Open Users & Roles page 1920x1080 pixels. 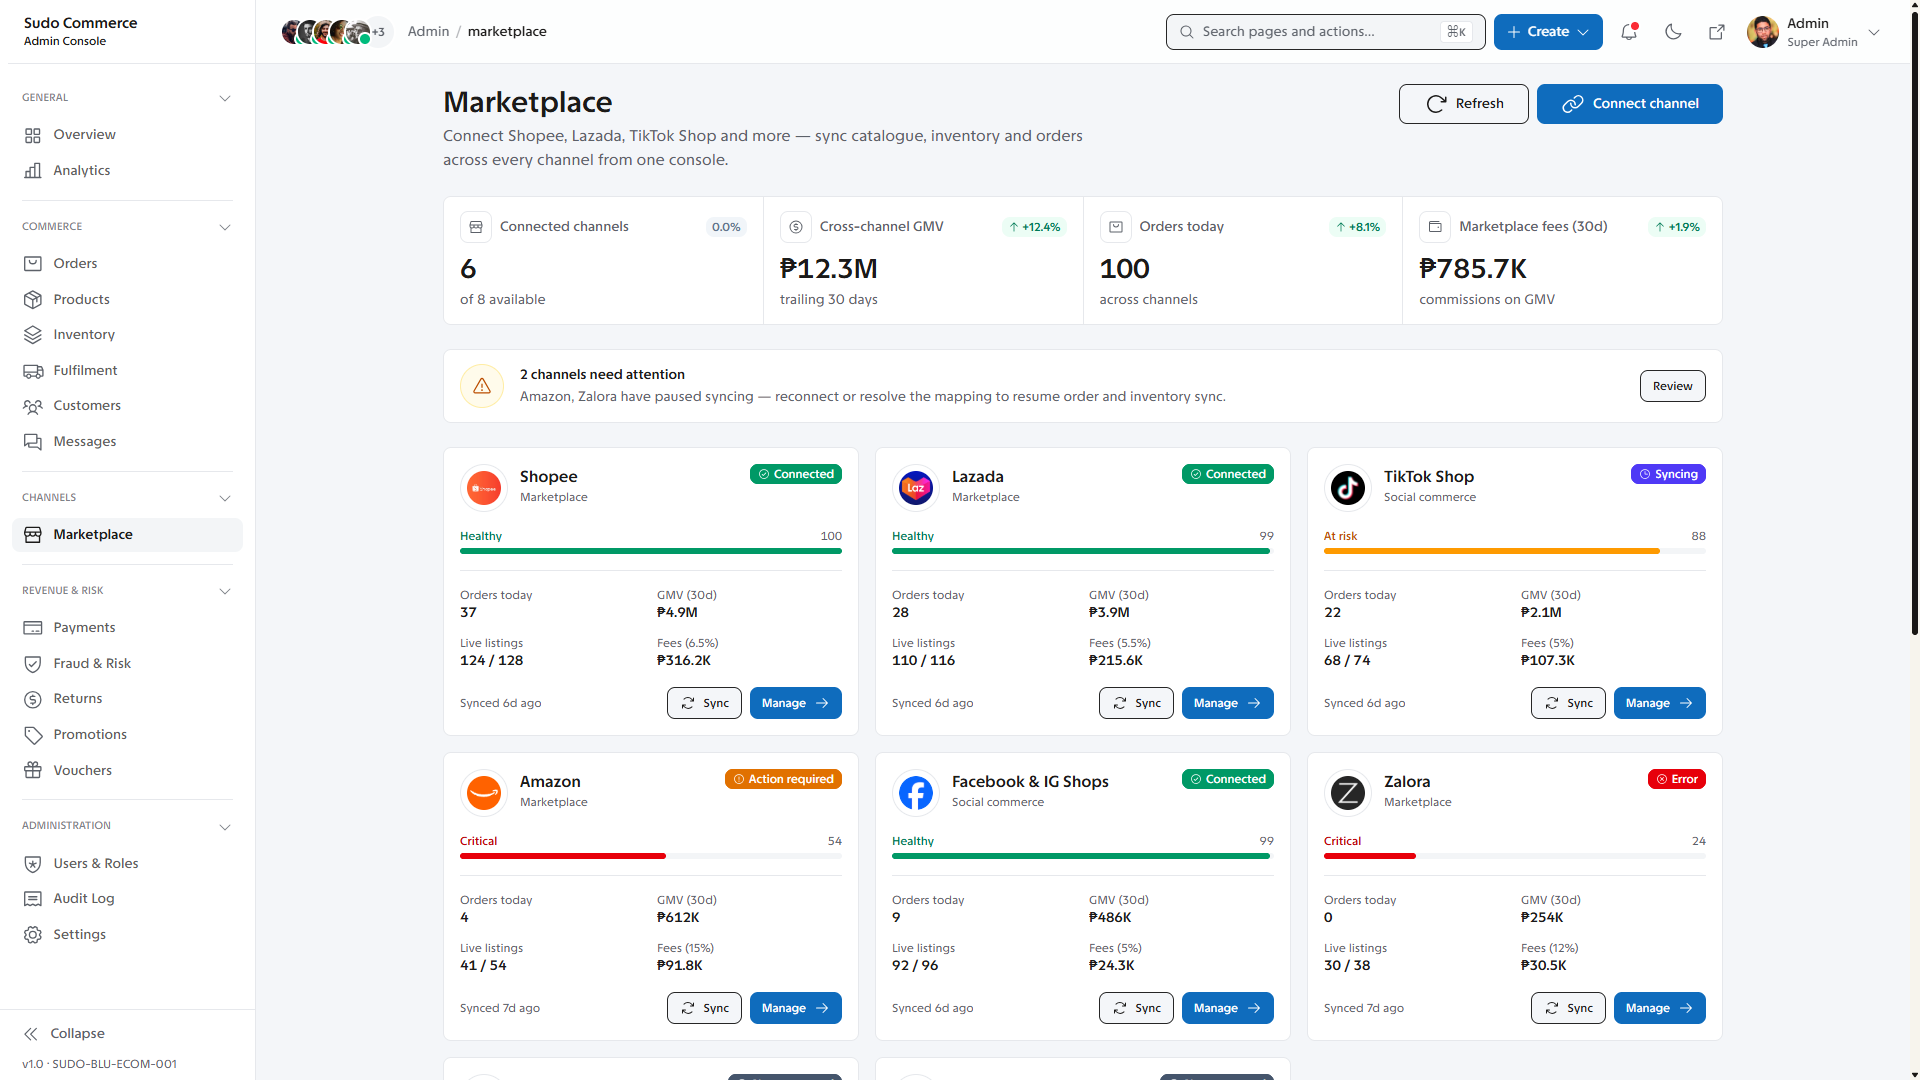point(127,863)
